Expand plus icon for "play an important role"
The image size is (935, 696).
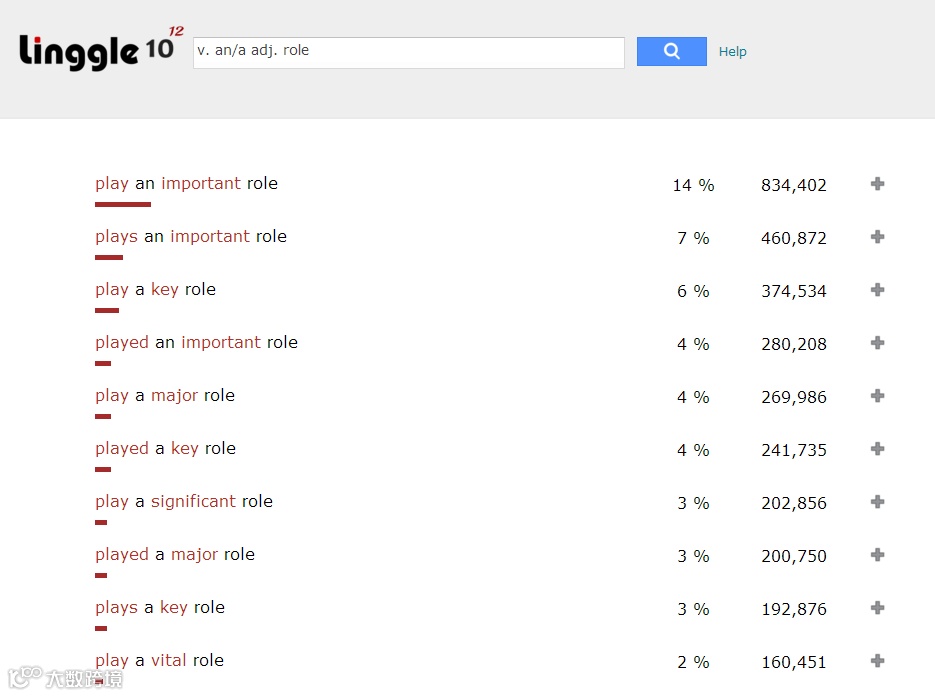click(877, 184)
